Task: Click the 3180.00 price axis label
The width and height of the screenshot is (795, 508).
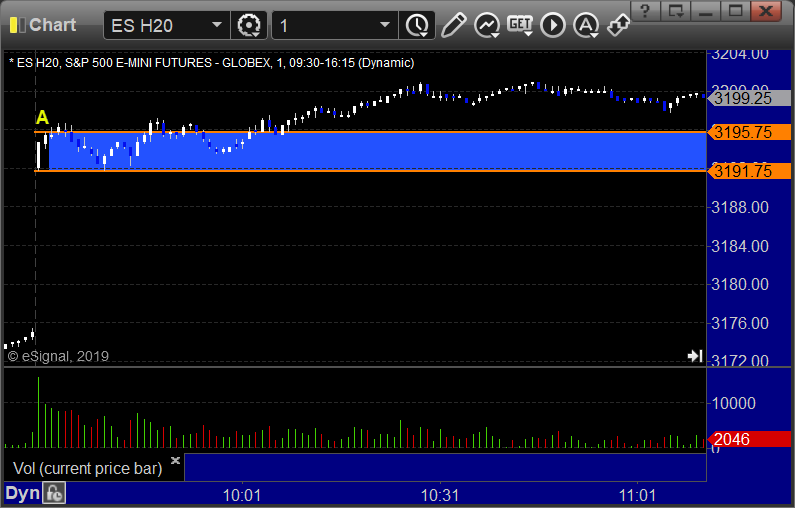Action: click(740, 284)
